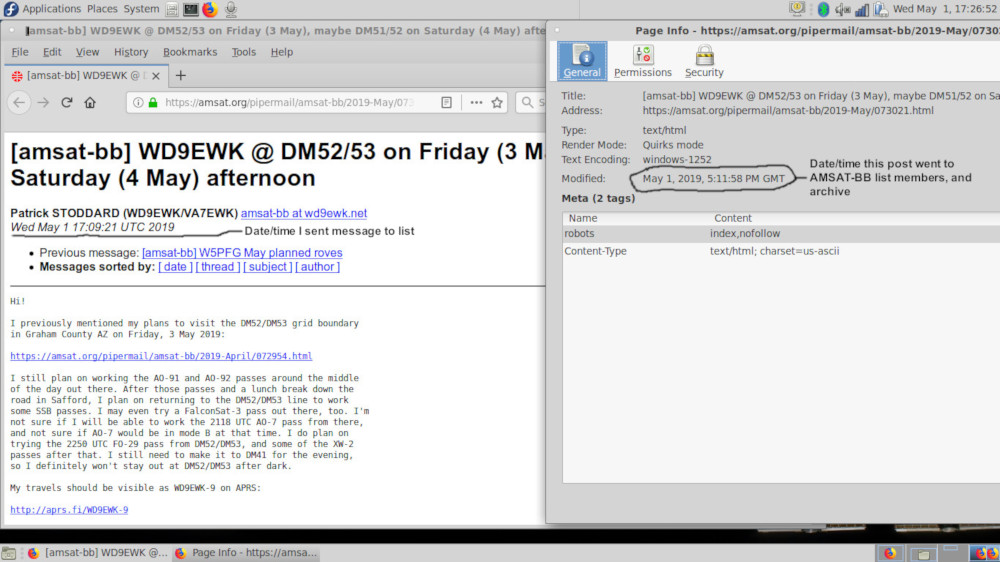
Task: Click the search magnifier icon
Action: pyautogui.click(x=527, y=102)
